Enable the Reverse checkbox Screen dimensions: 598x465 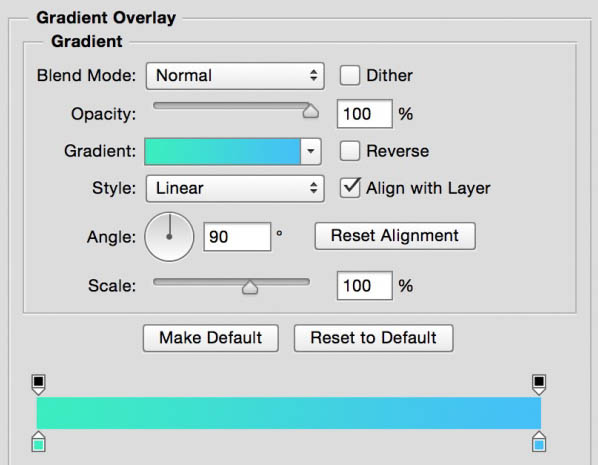click(350, 151)
